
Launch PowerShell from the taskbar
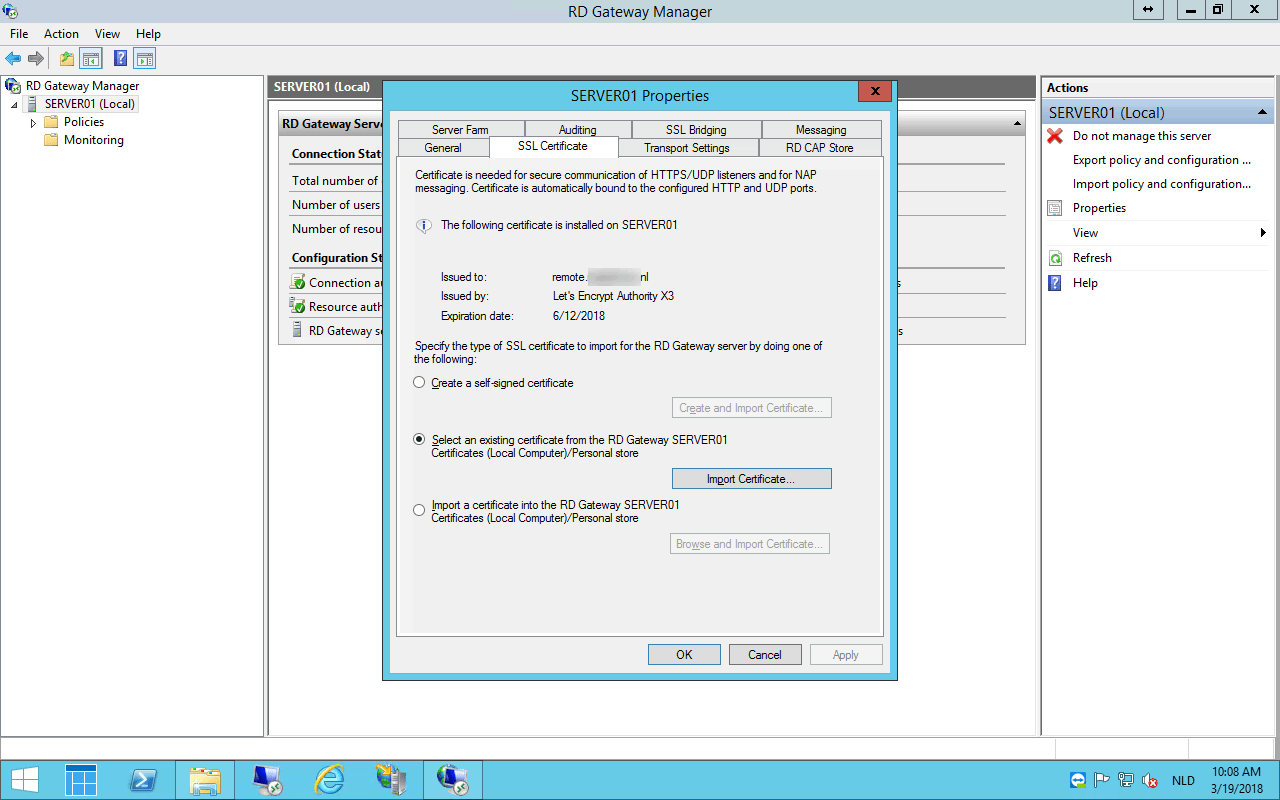click(x=143, y=780)
